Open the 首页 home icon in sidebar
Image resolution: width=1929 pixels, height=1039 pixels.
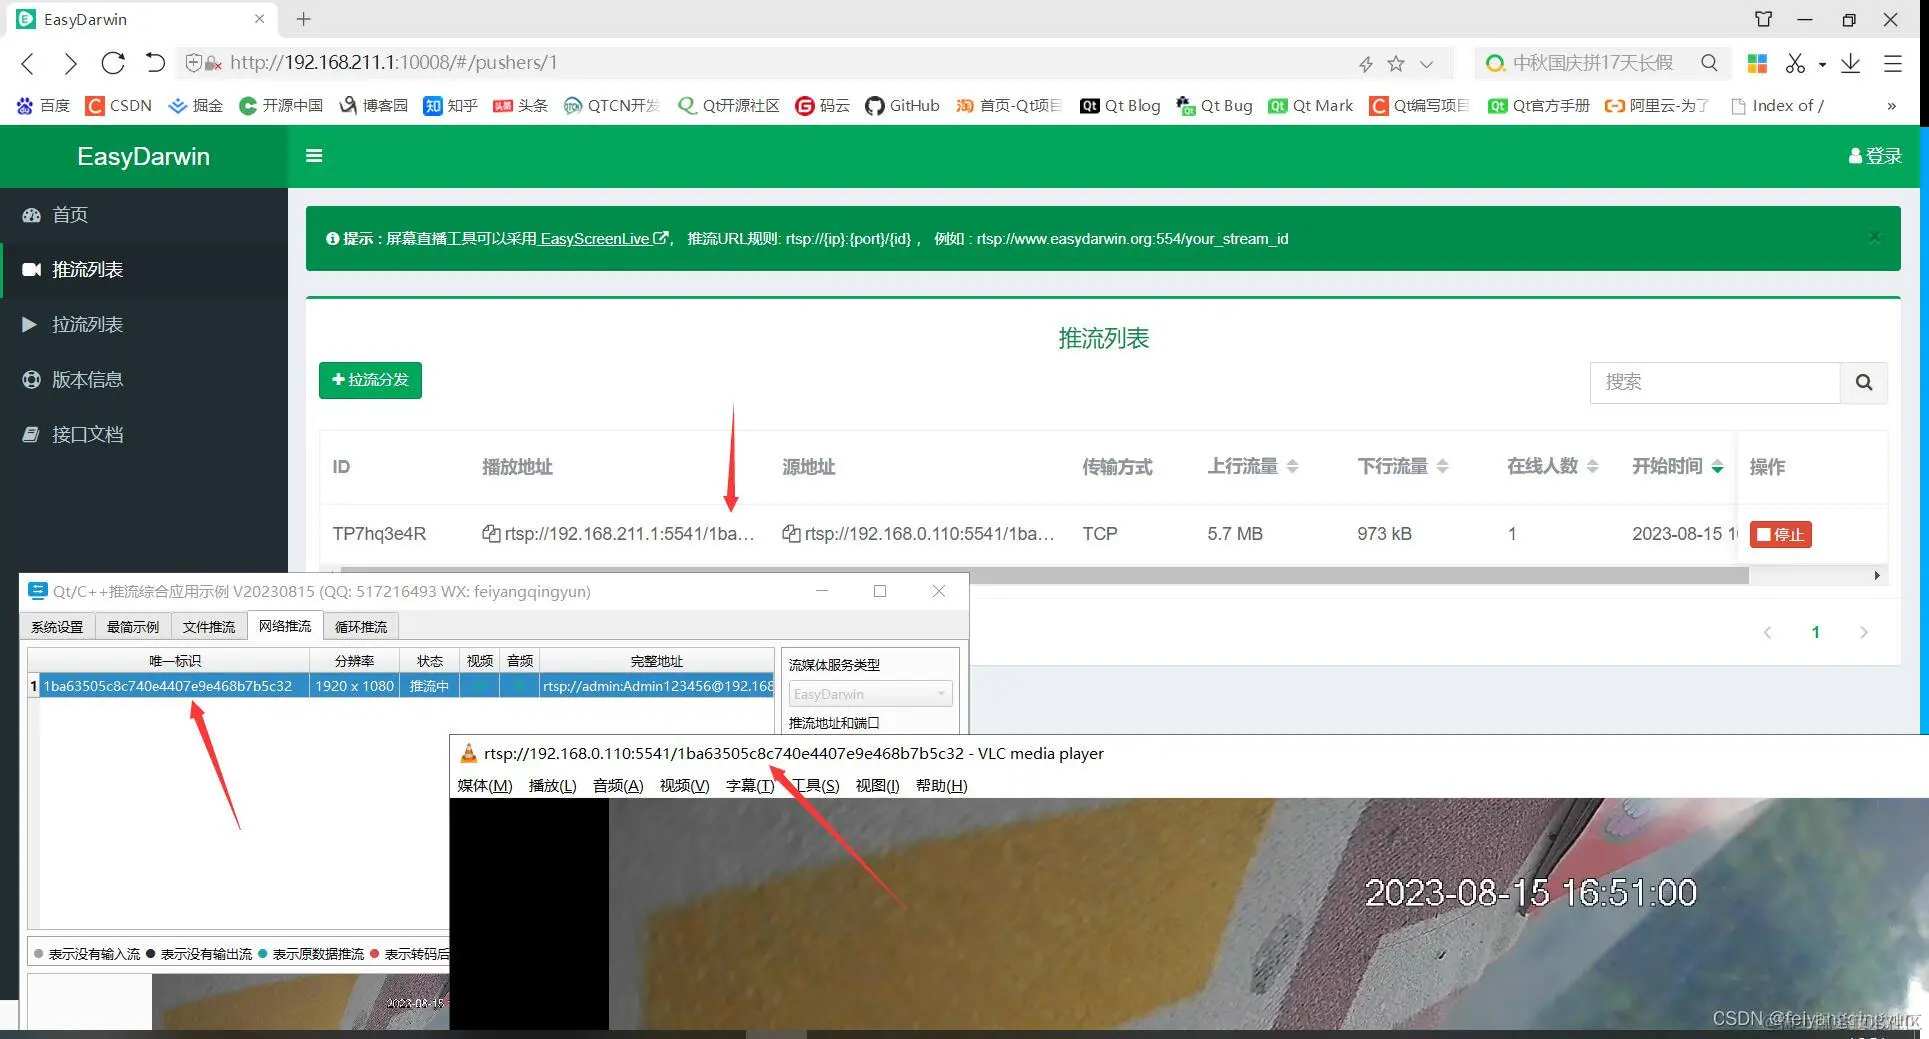[31, 215]
